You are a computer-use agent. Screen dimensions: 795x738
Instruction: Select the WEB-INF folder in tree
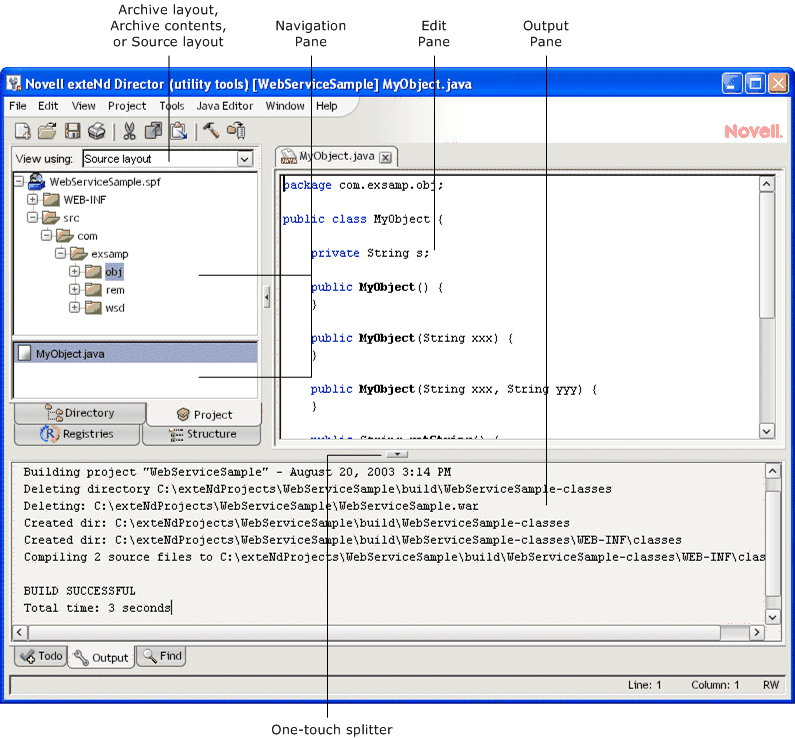(x=85, y=200)
